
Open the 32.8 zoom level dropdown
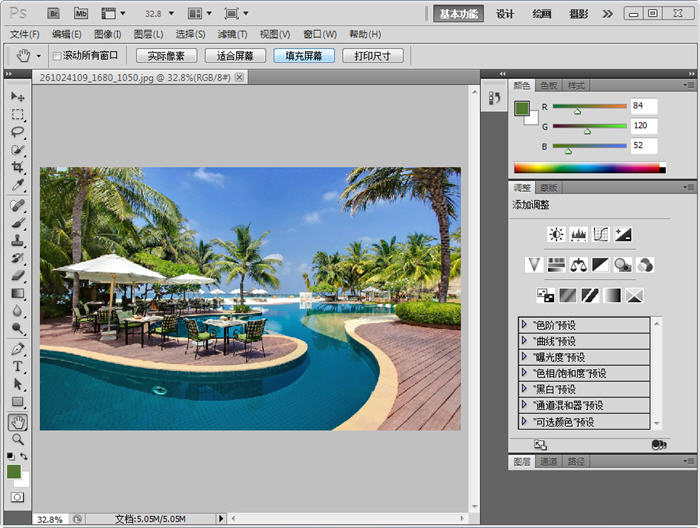(x=170, y=14)
